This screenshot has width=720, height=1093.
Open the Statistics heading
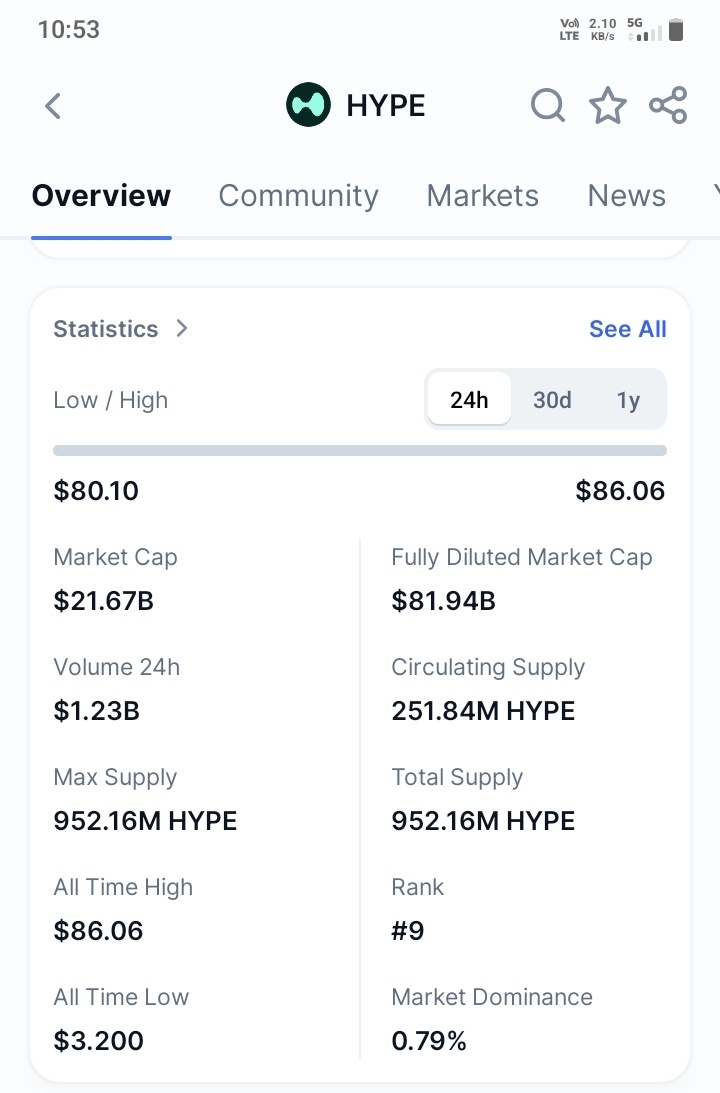tap(106, 329)
